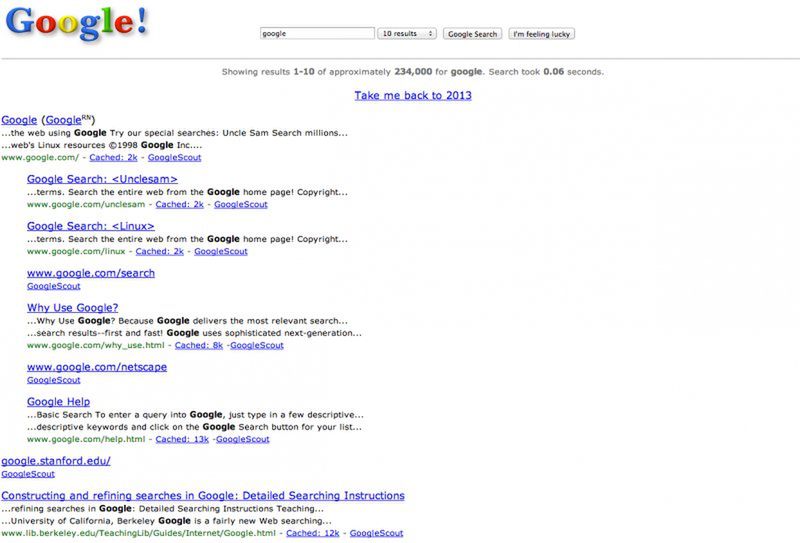Focus the search box containing 'google'
The height and width of the screenshot is (543, 800).
pyautogui.click(x=317, y=33)
